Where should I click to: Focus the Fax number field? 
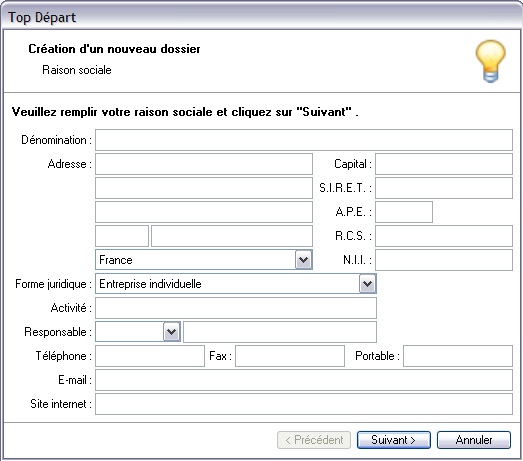click(x=290, y=356)
